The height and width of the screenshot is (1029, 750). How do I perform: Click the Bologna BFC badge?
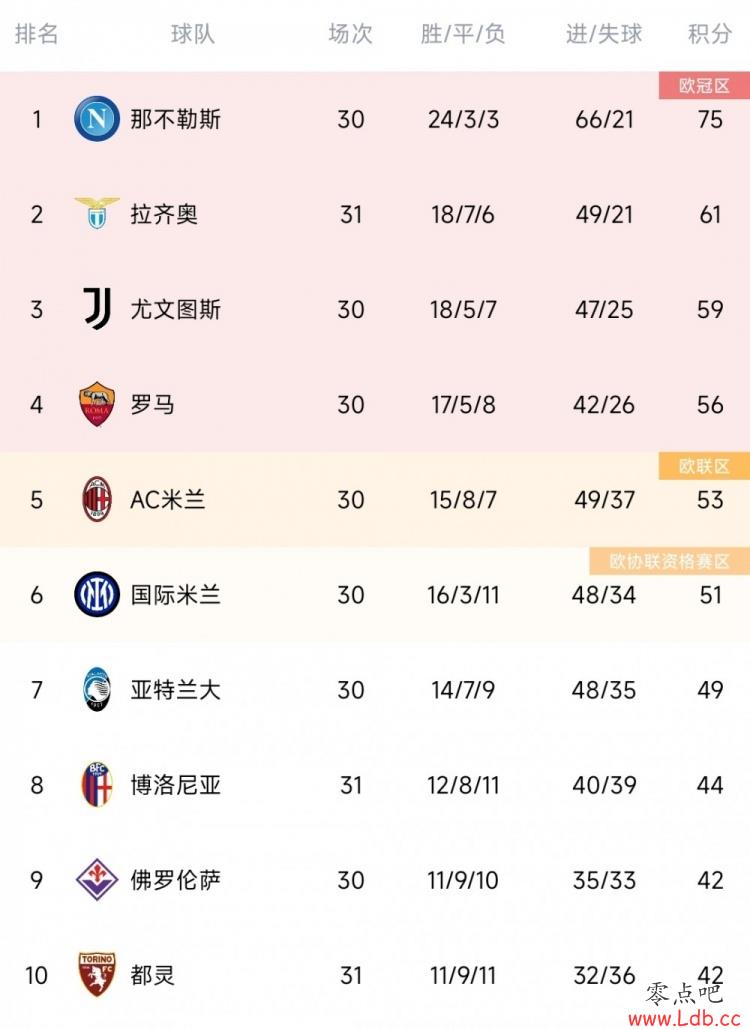(96, 784)
